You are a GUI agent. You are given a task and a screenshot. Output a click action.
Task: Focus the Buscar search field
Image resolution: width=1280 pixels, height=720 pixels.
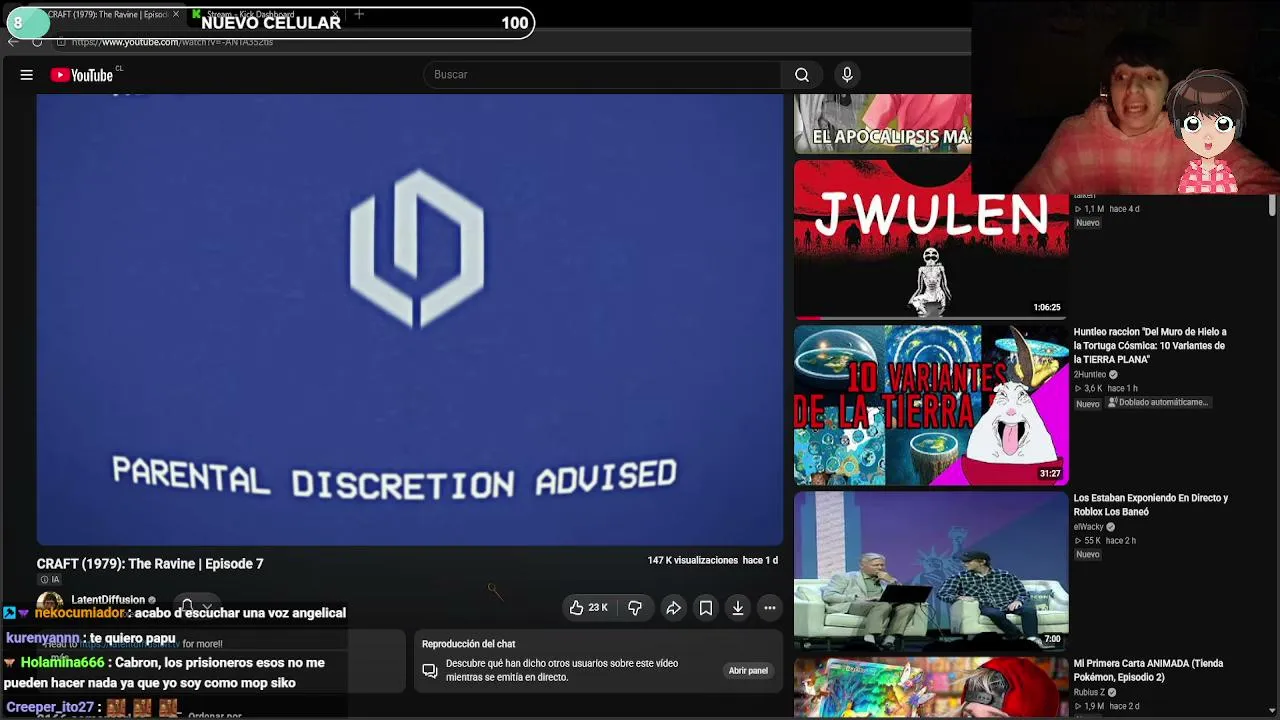pos(603,75)
